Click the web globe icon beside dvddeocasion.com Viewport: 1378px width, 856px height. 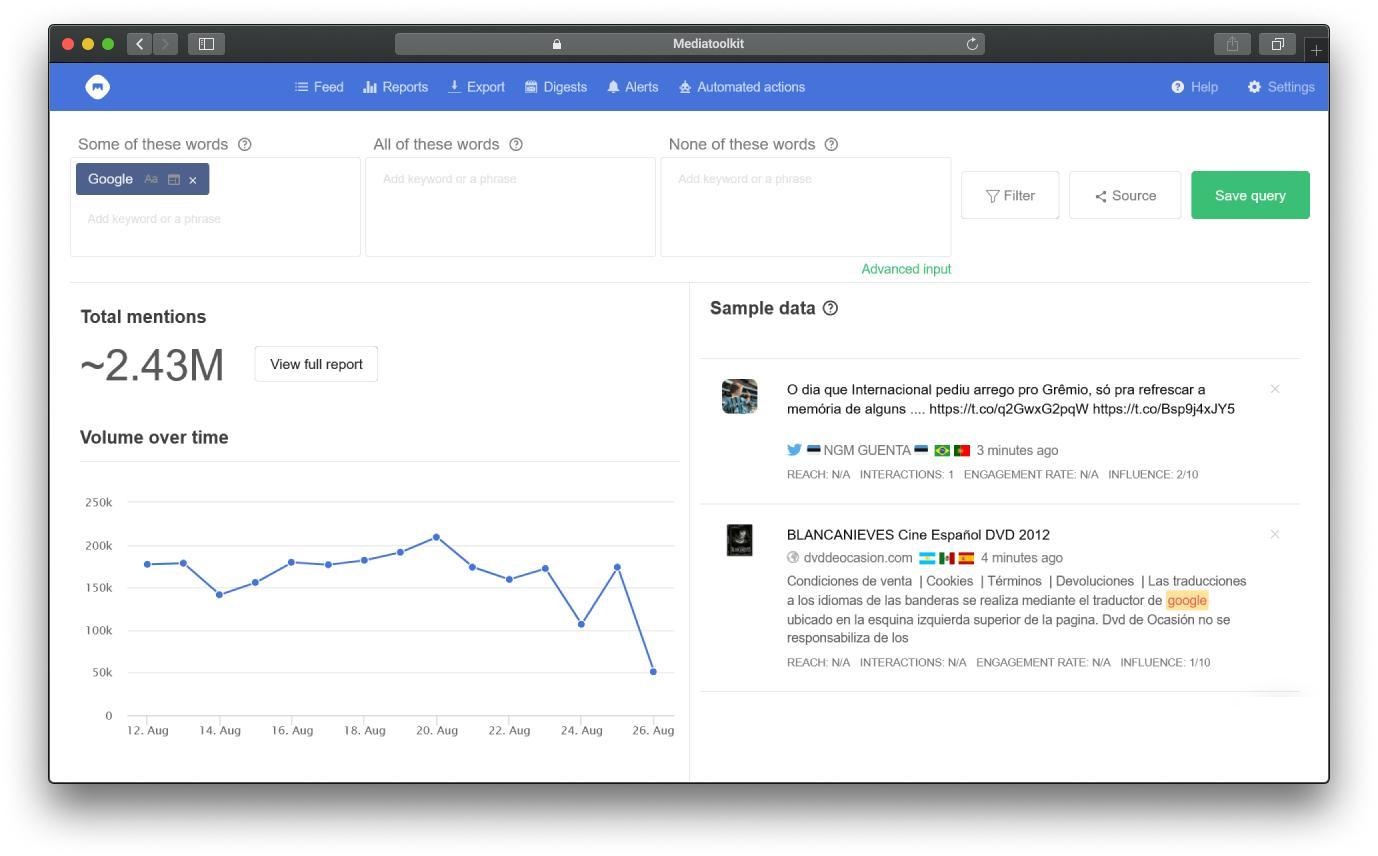793,558
